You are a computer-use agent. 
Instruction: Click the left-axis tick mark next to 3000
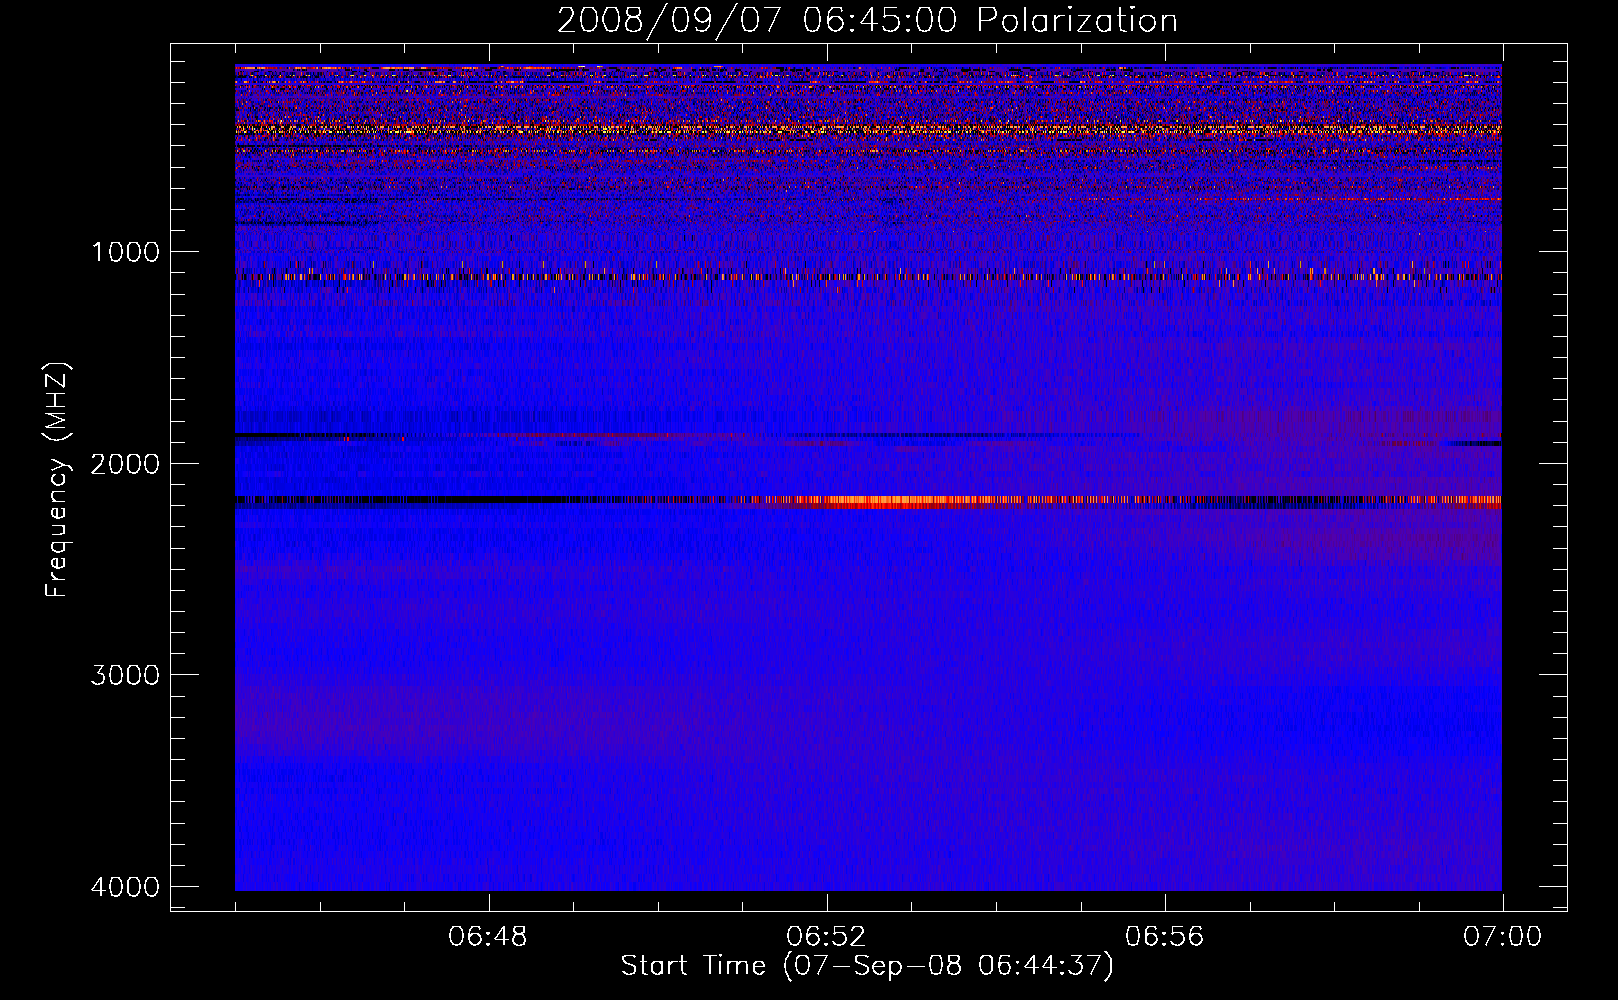tap(180, 674)
